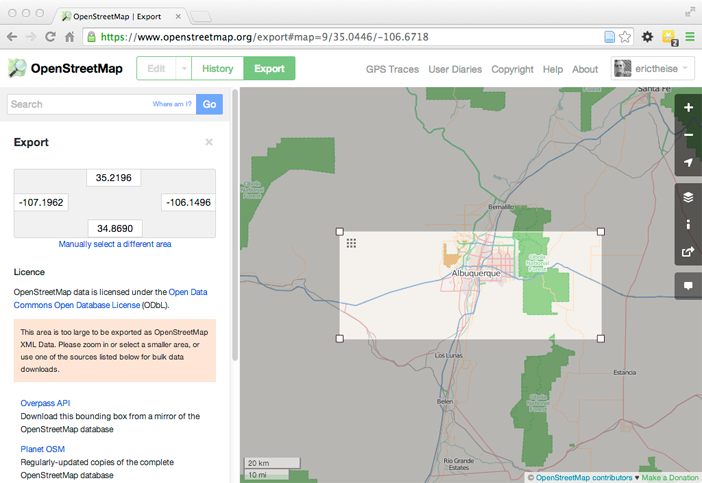This screenshot has width=702, height=483.
Task: Edit the west longitude field -107.1962
Action: pyautogui.click(x=41, y=202)
